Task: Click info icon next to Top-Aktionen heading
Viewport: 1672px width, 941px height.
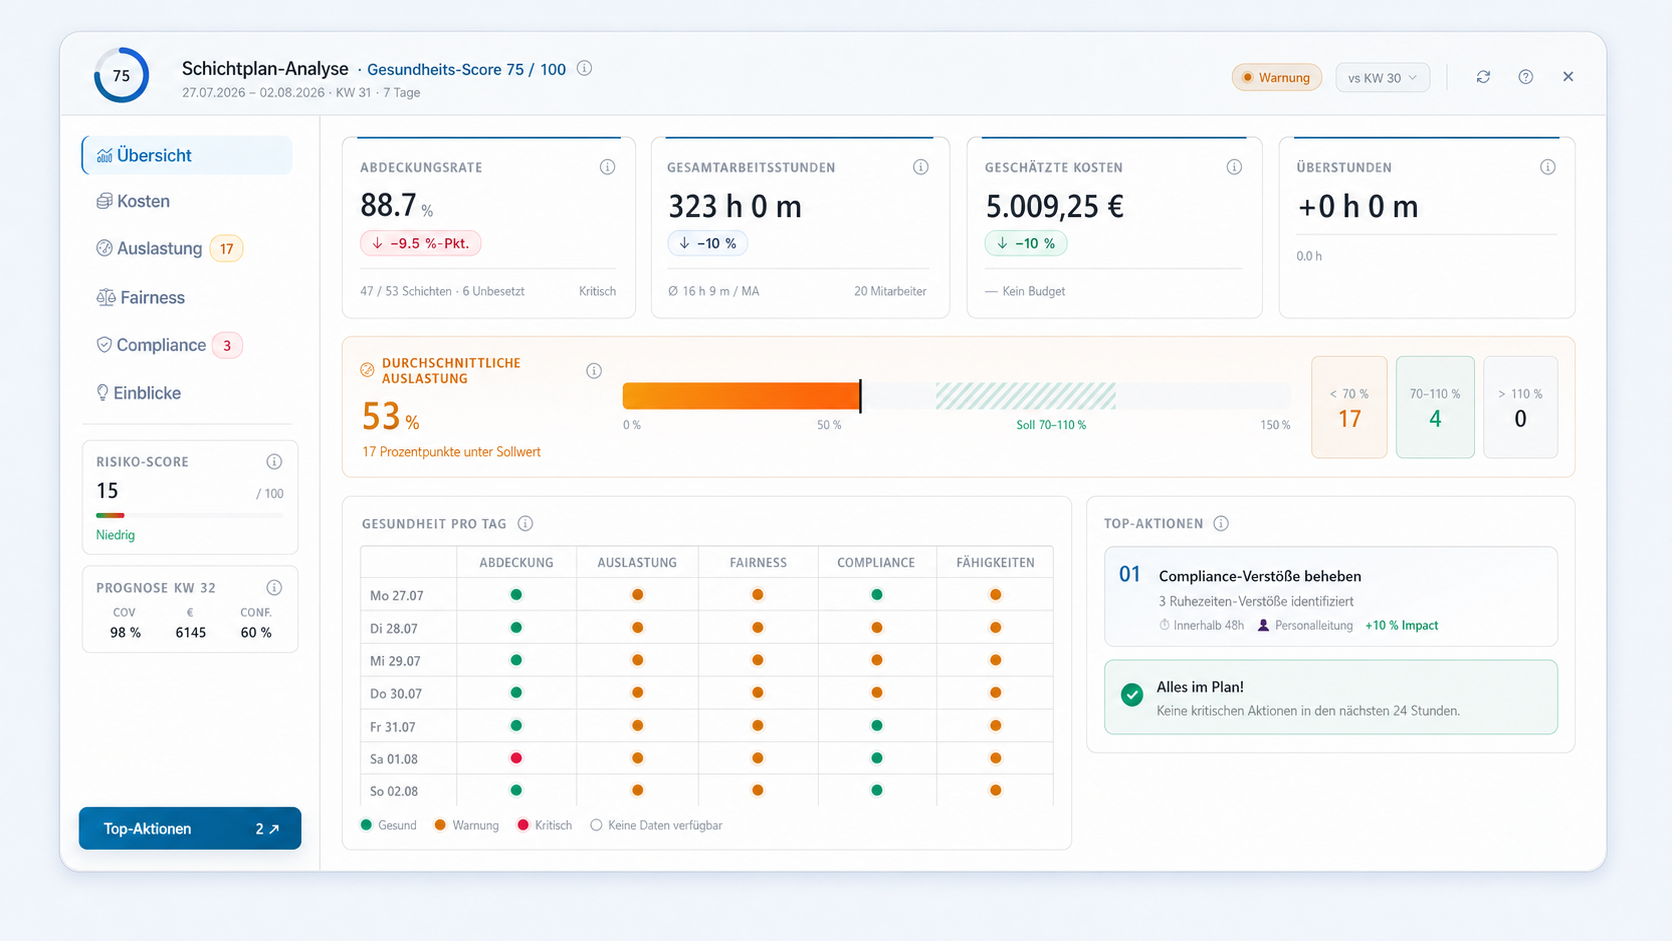Action: pos(1221,523)
